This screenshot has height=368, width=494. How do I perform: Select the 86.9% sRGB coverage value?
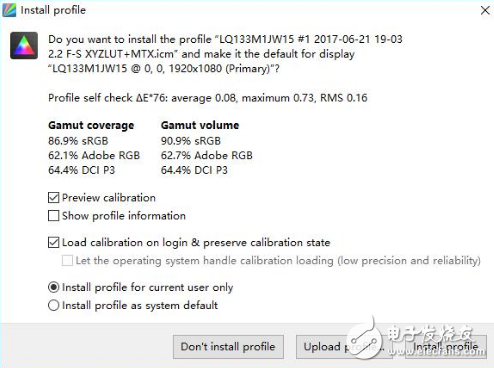point(78,141)
